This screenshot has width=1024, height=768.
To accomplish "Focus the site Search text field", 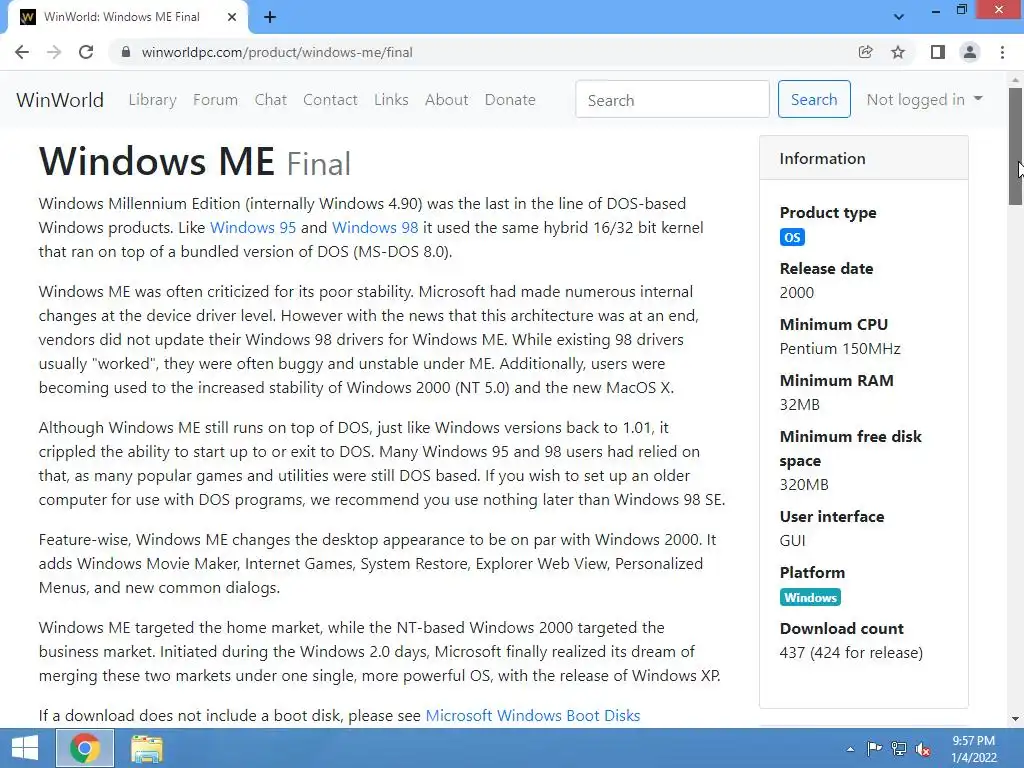I will tap(672, 99).
